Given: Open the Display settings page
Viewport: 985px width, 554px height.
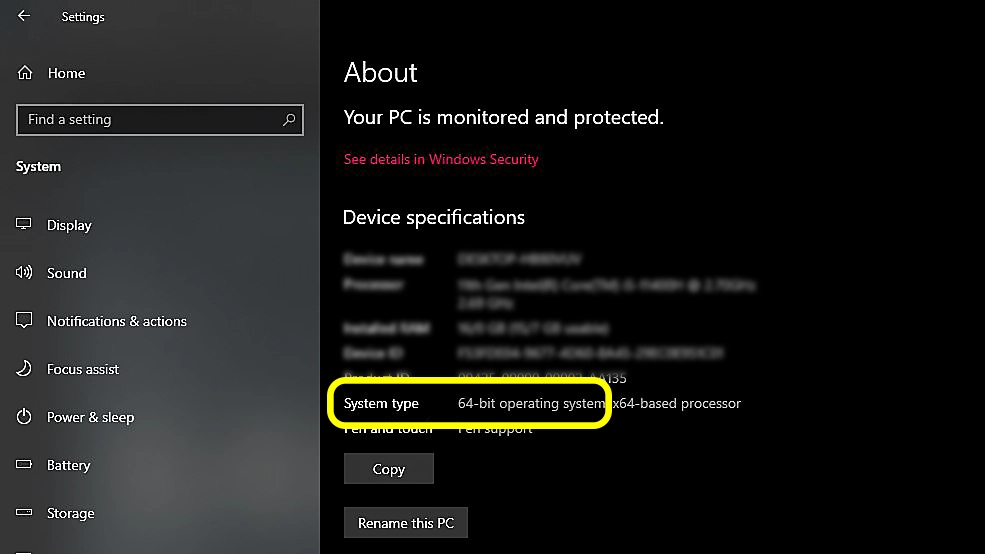Looking at the screenshot, I should point(69,225).
